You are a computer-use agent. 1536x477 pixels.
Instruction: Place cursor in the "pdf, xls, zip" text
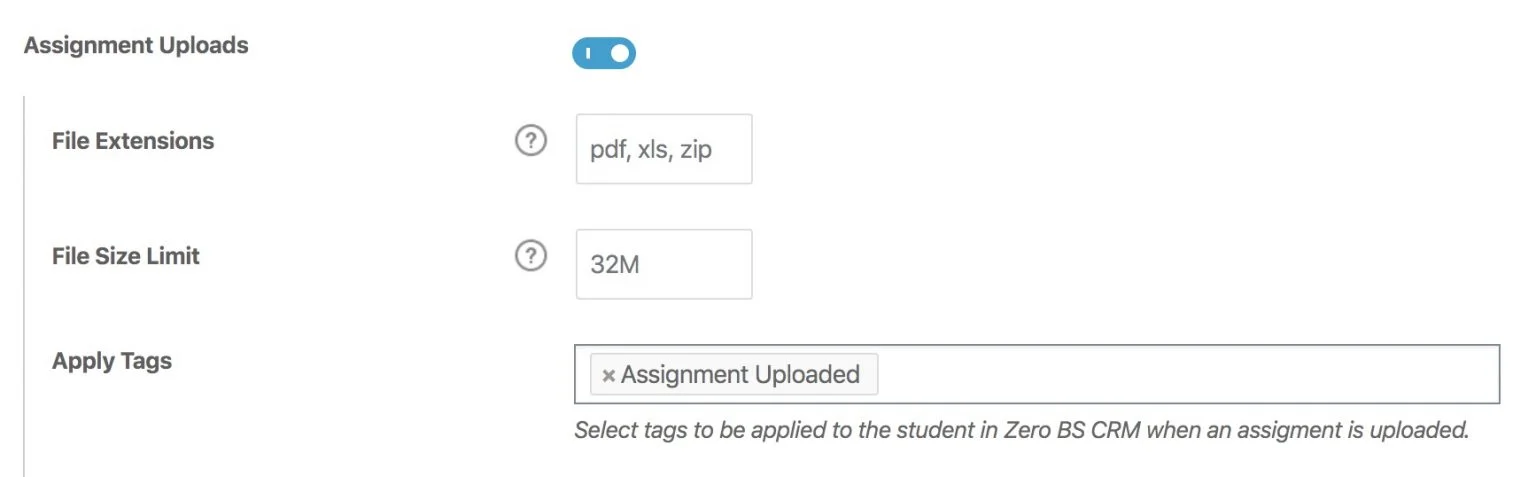pos(651,151)
